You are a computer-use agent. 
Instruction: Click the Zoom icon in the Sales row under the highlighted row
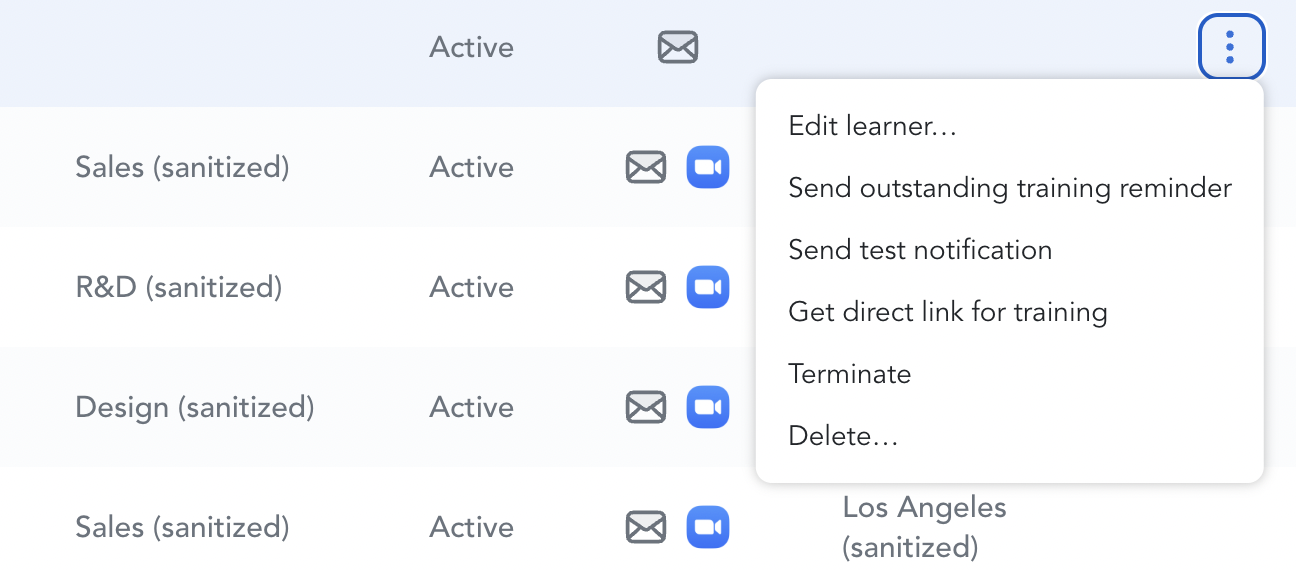708,167
